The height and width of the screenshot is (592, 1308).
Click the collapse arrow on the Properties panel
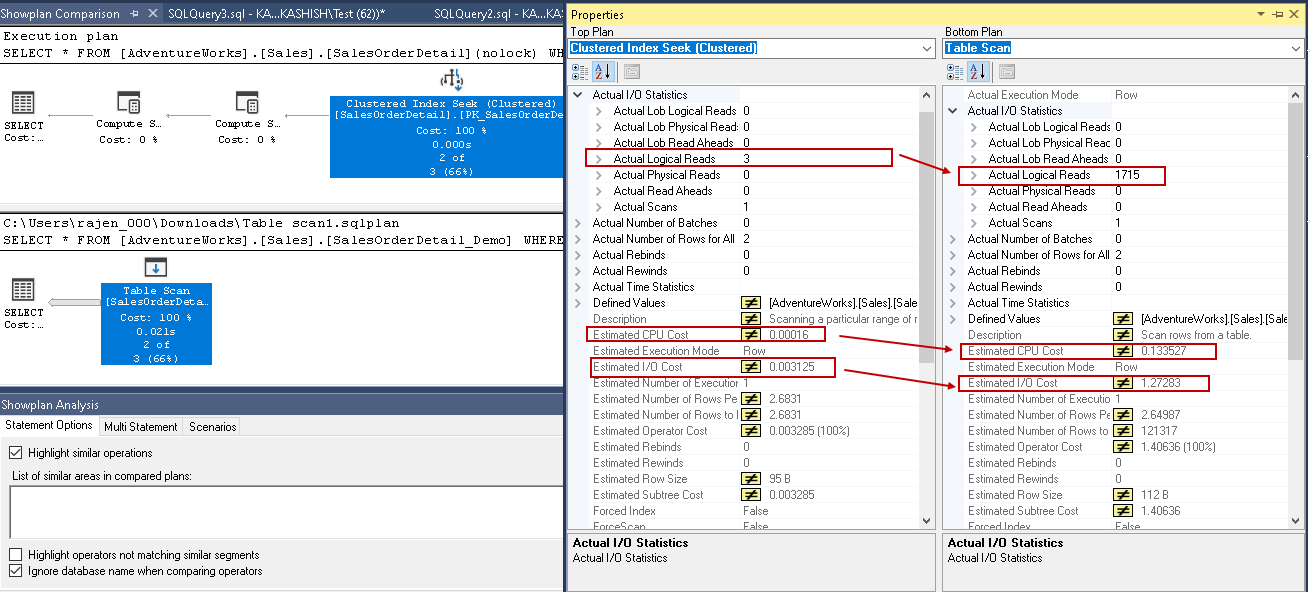(1263, 14)
